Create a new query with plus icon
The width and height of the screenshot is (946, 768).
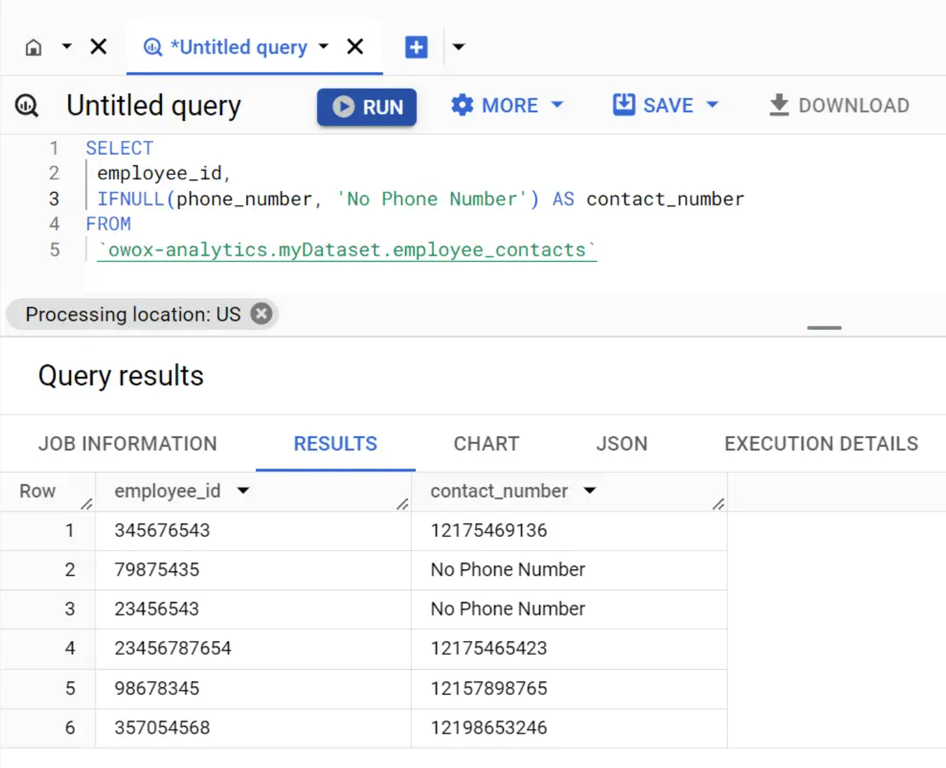pos(416,47)
